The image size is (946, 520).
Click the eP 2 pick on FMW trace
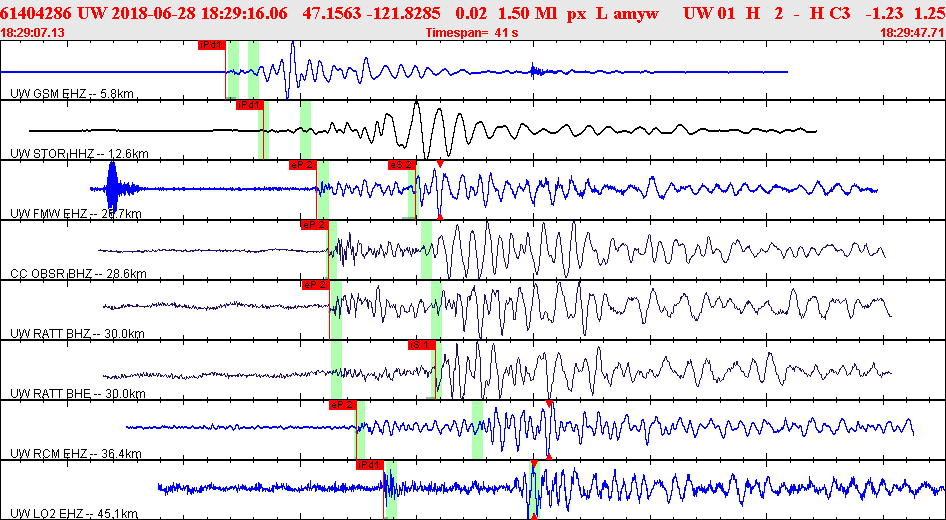coord(302,164)
